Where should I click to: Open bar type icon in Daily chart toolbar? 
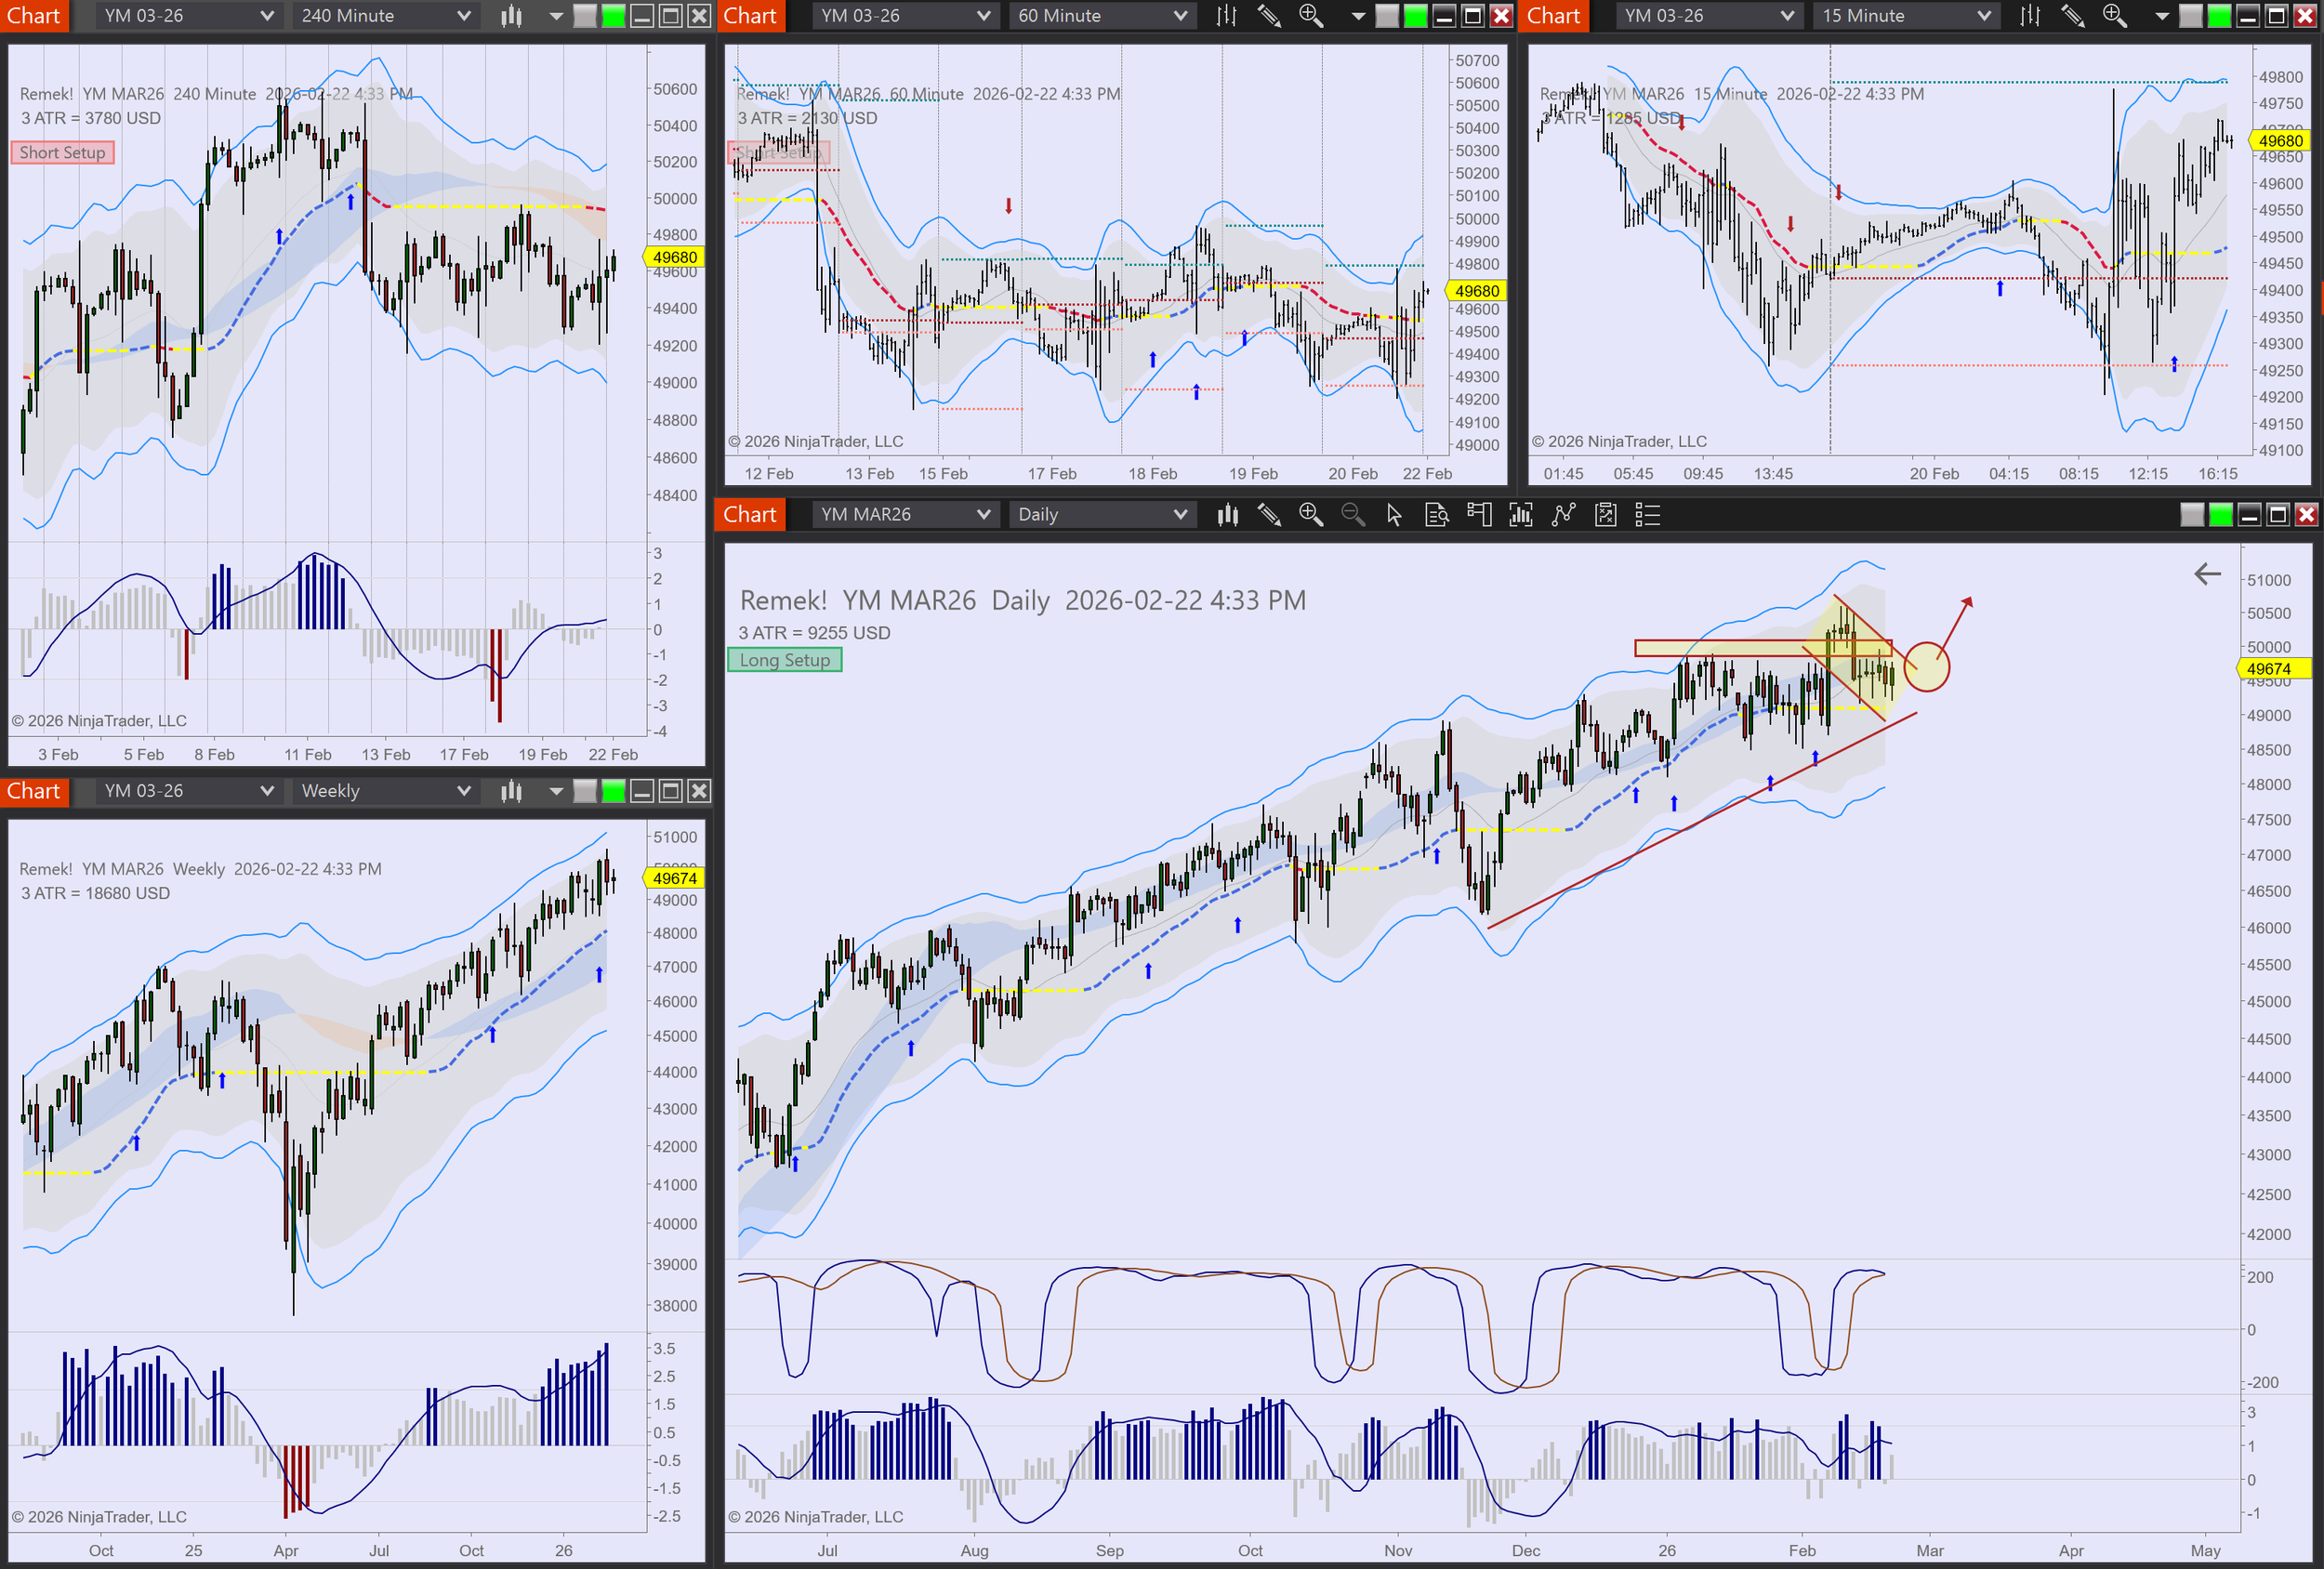pos(1227,515)
